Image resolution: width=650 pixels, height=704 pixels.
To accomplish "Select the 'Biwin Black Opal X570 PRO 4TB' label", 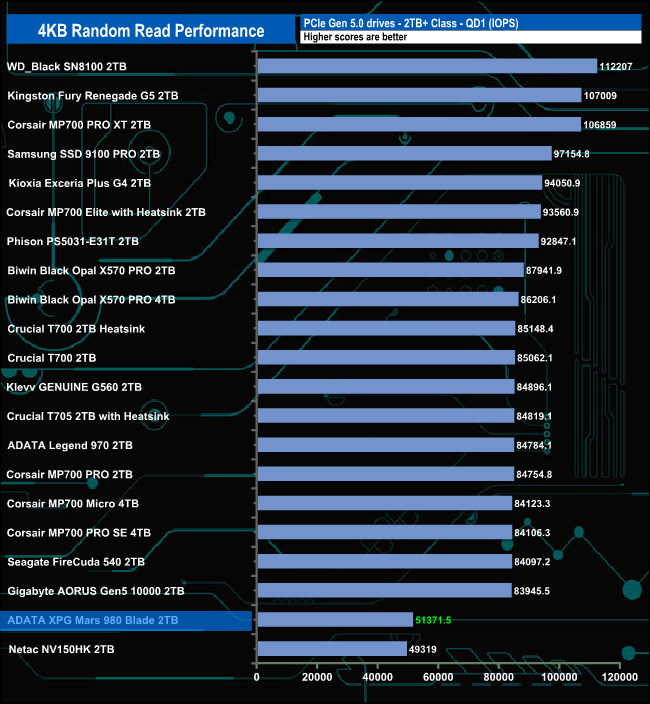I will tap(91, 299).
